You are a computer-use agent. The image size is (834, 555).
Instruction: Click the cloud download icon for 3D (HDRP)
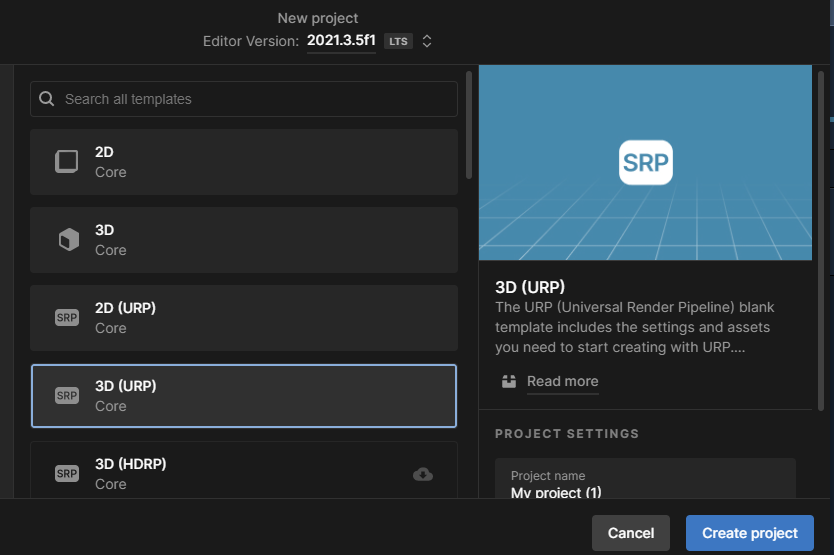[x=423, y=474]
